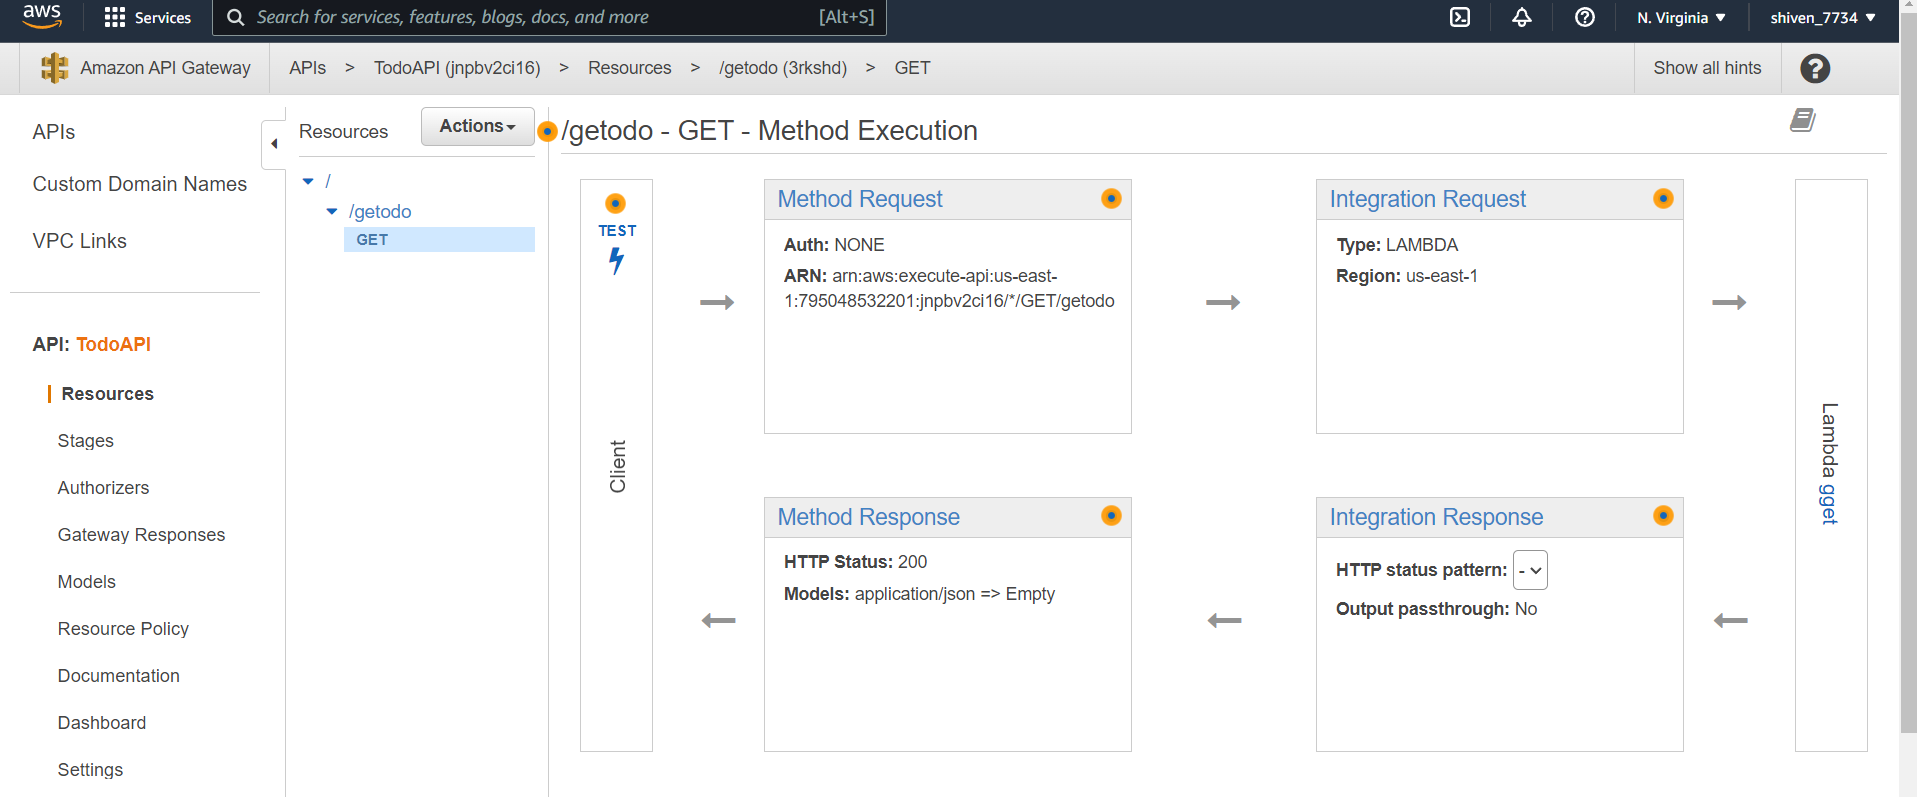Image resolution: width=1917 pixels, height=797 pixels.
Task: Click the large question mark help icon
Action: (1814, 68)
